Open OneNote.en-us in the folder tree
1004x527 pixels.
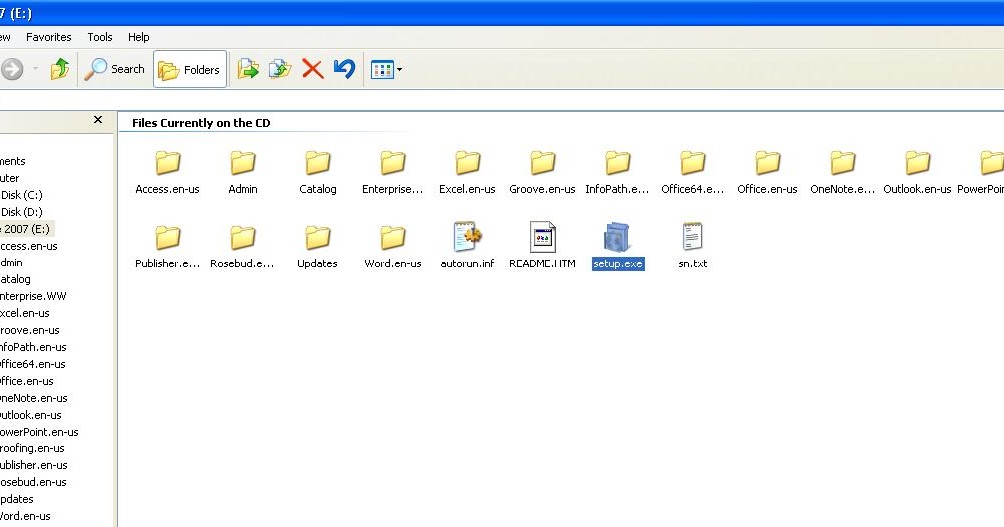click(34, 398)
